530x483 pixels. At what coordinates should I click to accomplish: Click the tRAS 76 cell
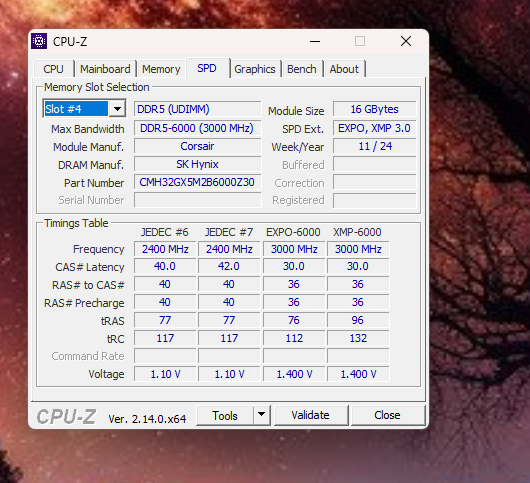[x=294, y=320]
